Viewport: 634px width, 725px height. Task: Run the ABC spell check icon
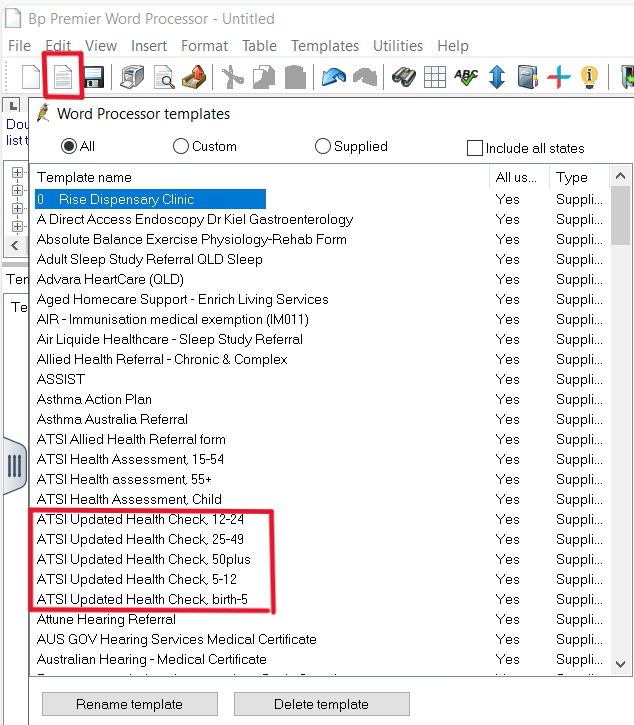pyautogui.click(x=466, y=77)
